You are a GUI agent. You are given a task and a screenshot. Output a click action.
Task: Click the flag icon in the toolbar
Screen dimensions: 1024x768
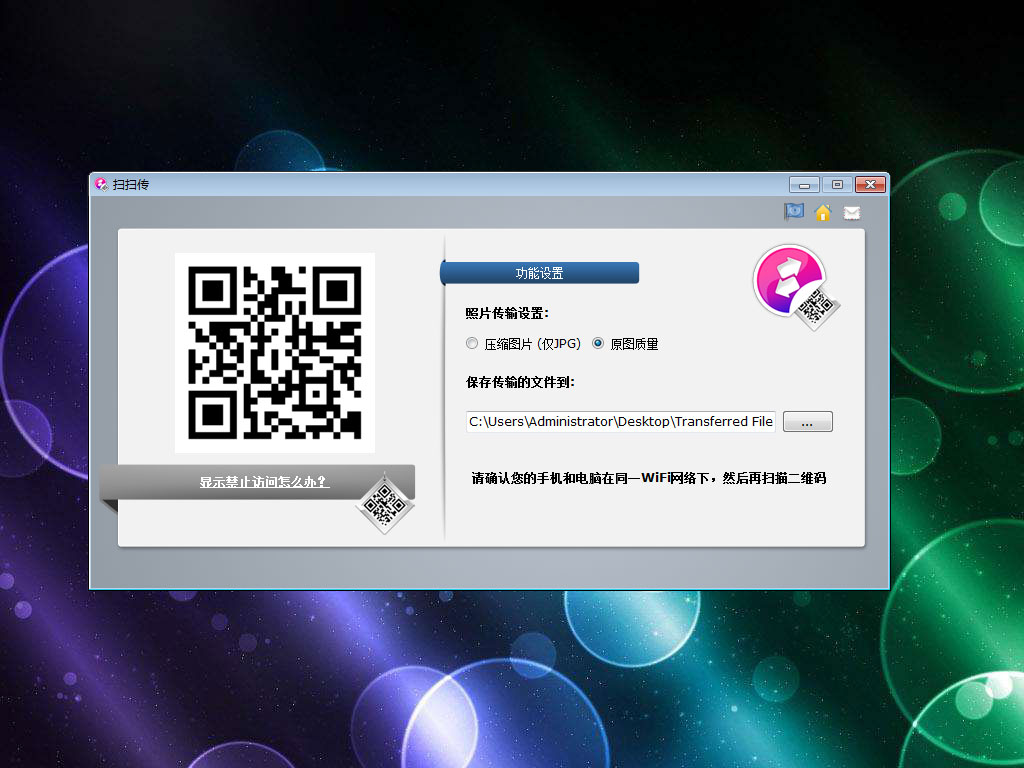pyautogui.click(x=793, y=212)
